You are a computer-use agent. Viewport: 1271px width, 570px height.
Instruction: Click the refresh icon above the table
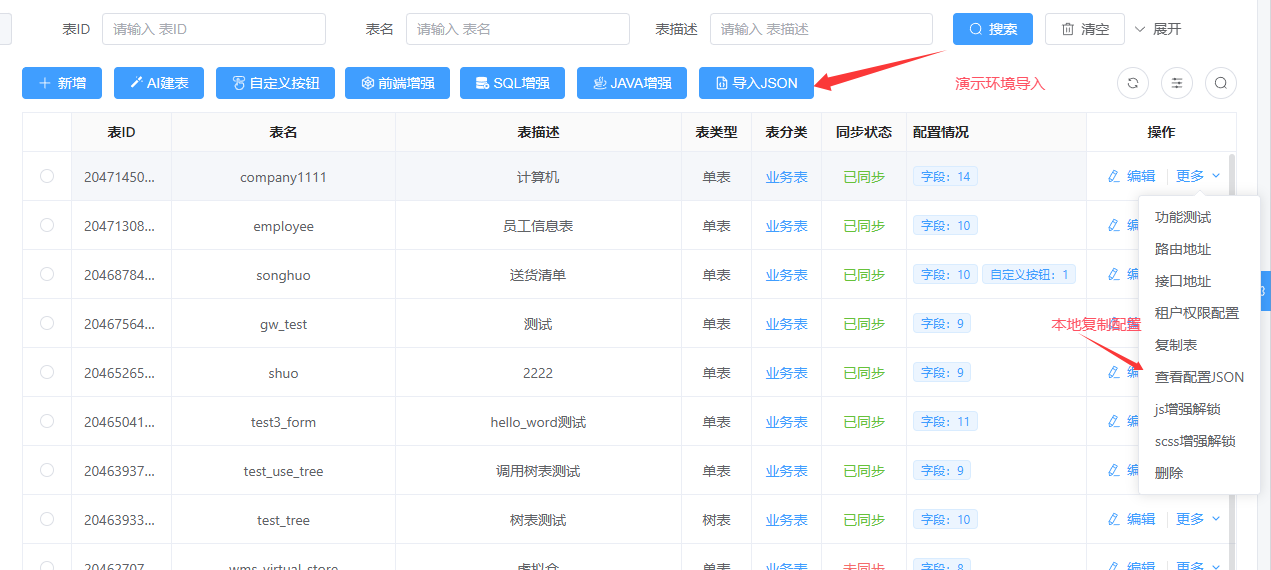point(1132,84)
